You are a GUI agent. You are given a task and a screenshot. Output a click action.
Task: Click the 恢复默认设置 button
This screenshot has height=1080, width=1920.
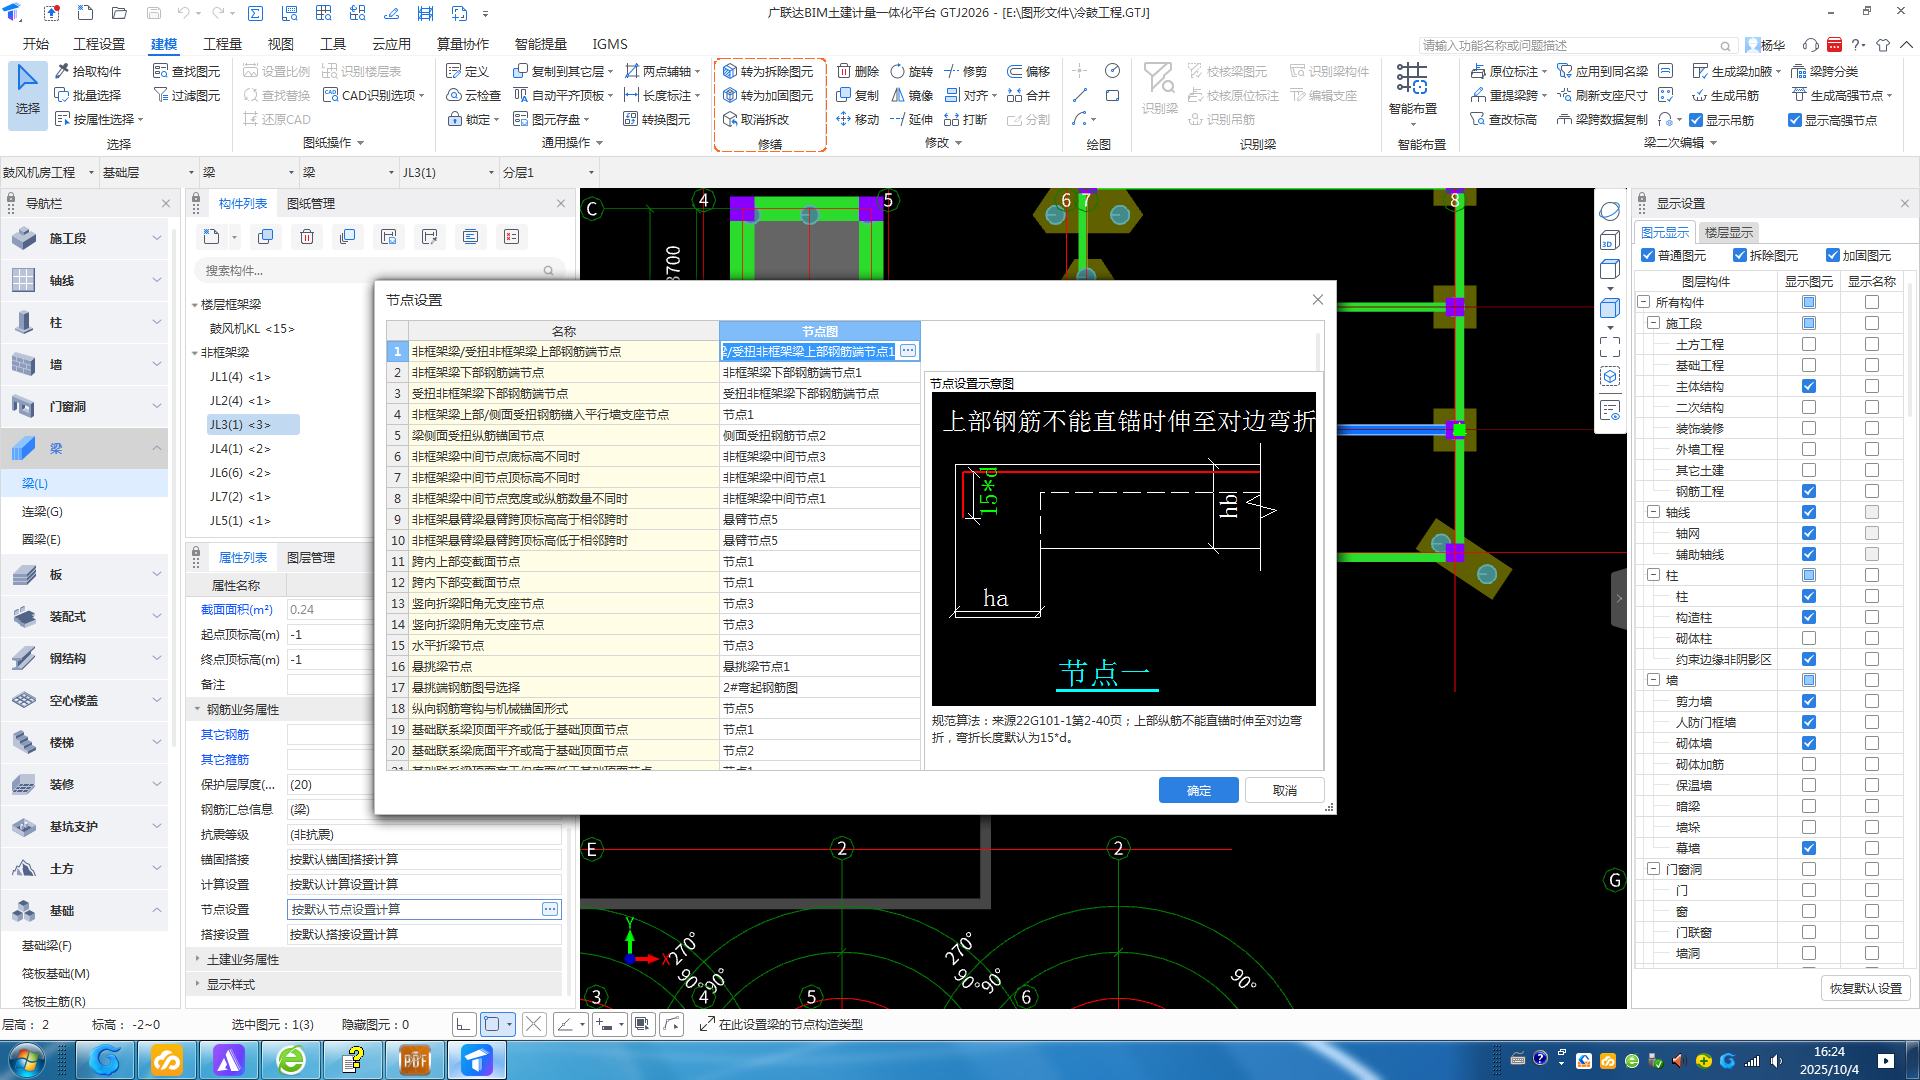1865,988
